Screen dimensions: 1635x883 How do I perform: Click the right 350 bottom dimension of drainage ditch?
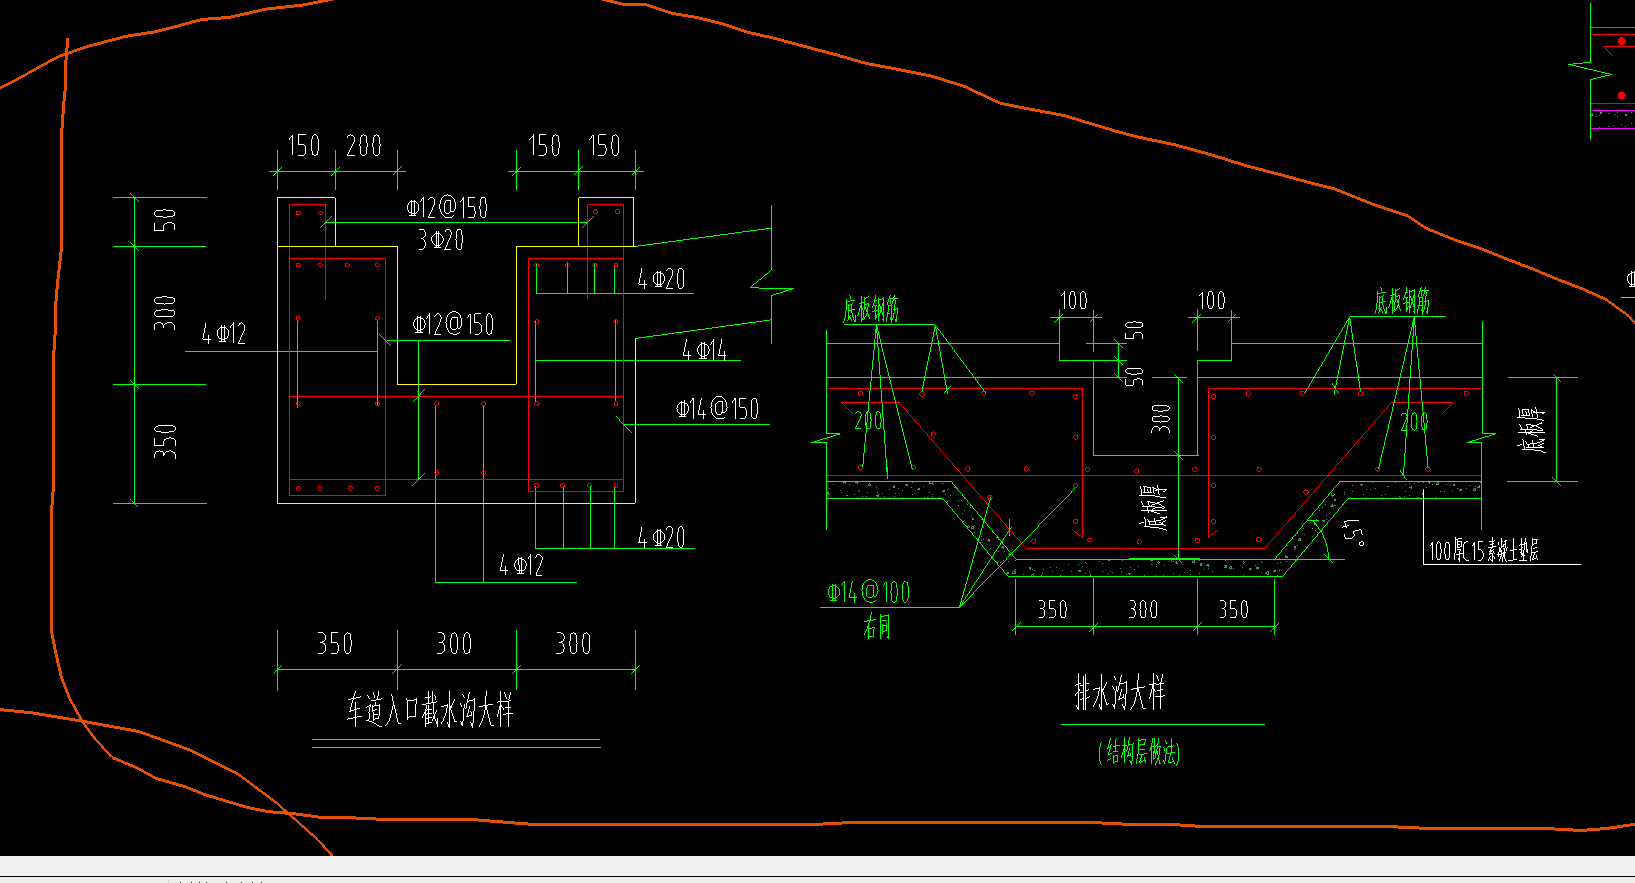pyautogui.click(x=1234, y=609)
